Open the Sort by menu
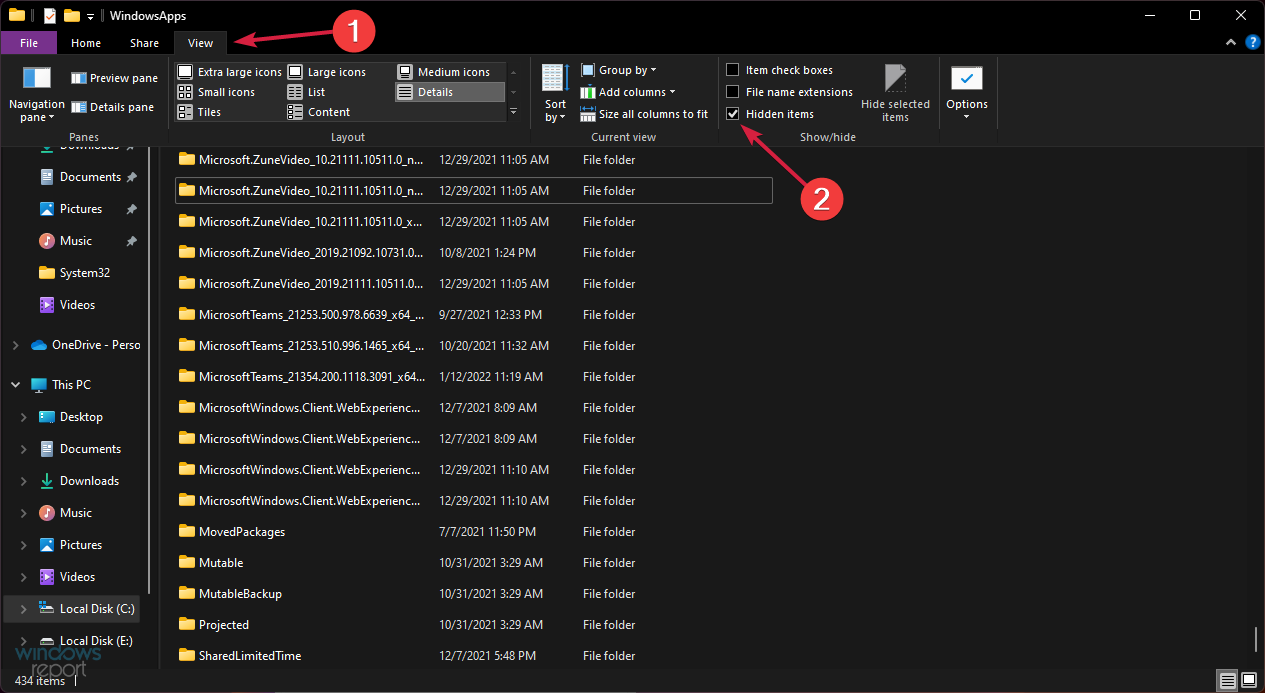The image size is (1265, 693). (x=555, y=94)
